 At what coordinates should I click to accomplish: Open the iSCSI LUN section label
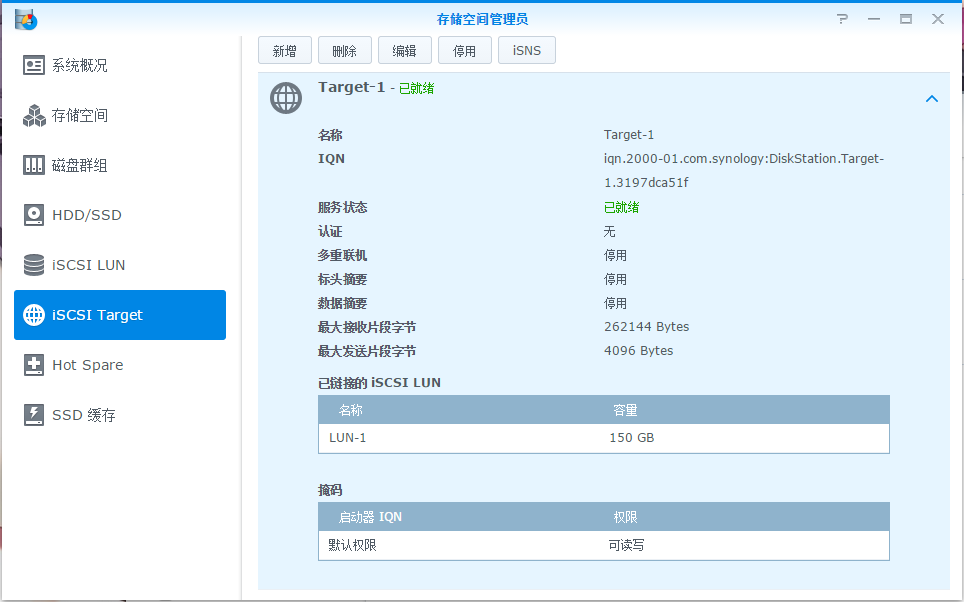(x=88, y=265)
